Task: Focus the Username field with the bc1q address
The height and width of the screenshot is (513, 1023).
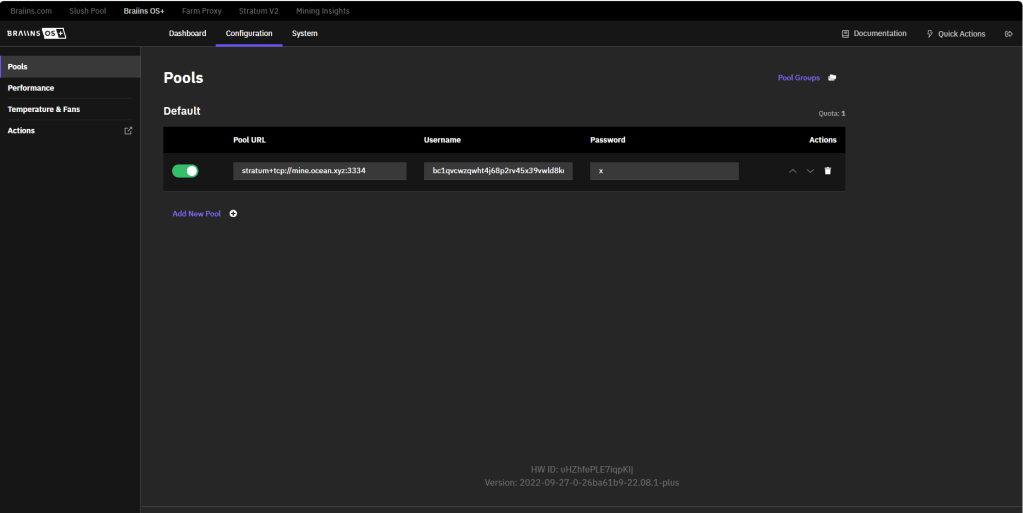Action: pos(498,171)
